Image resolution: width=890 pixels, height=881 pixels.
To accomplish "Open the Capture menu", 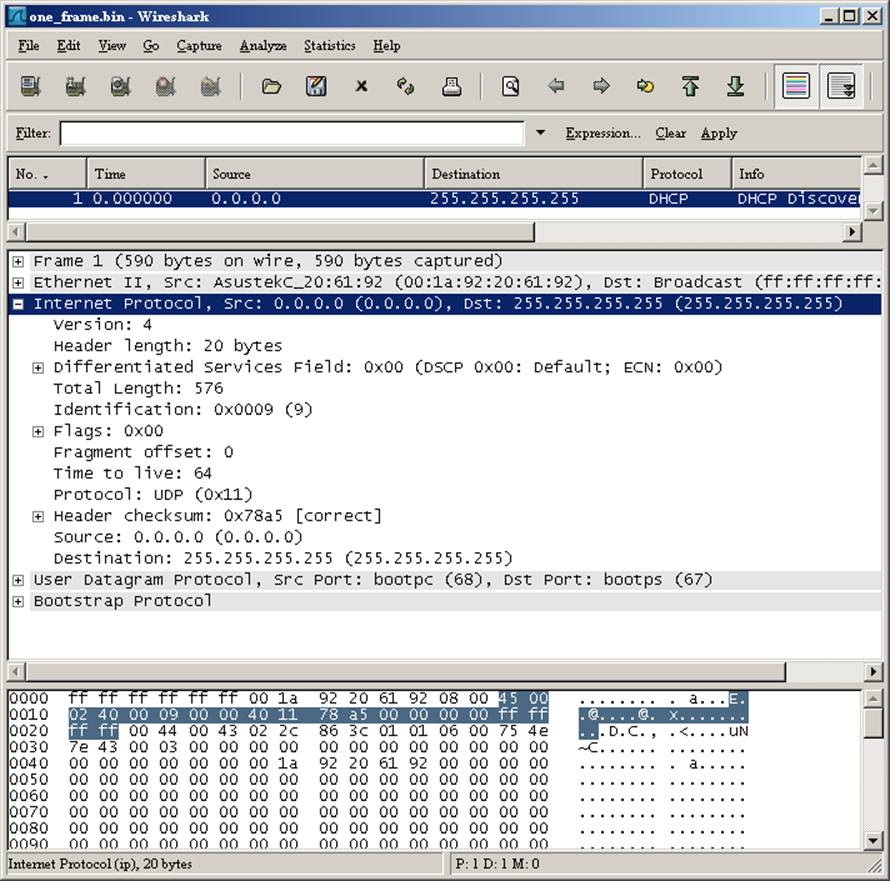I will pos(199,45).
